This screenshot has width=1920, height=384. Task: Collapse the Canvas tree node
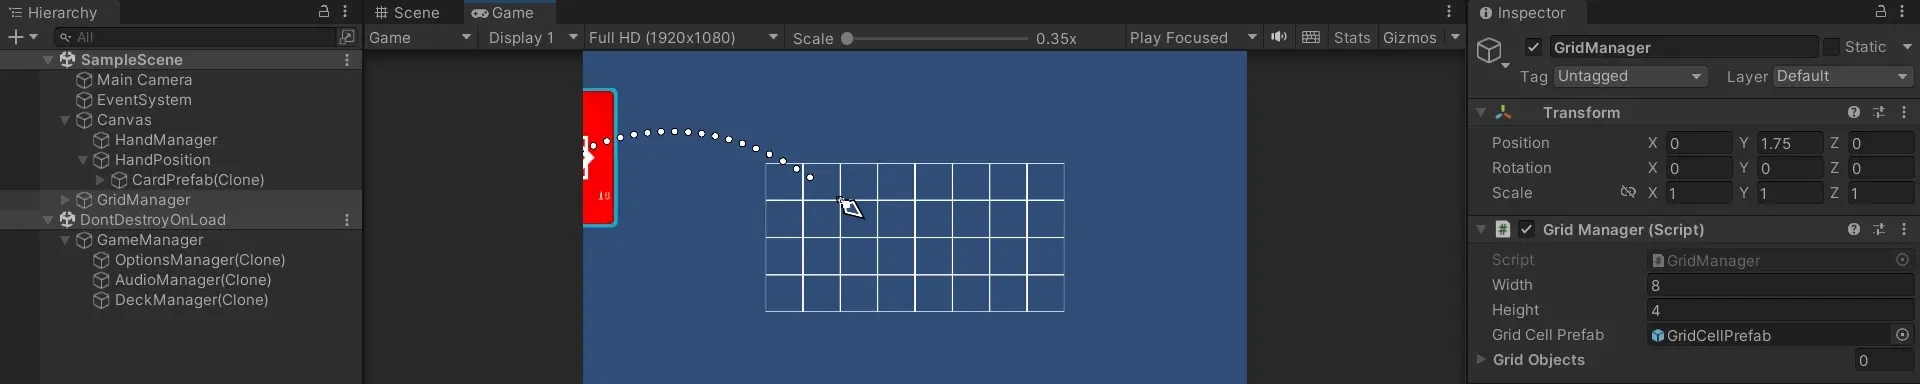pyautogui.click(x=65, y=120)
